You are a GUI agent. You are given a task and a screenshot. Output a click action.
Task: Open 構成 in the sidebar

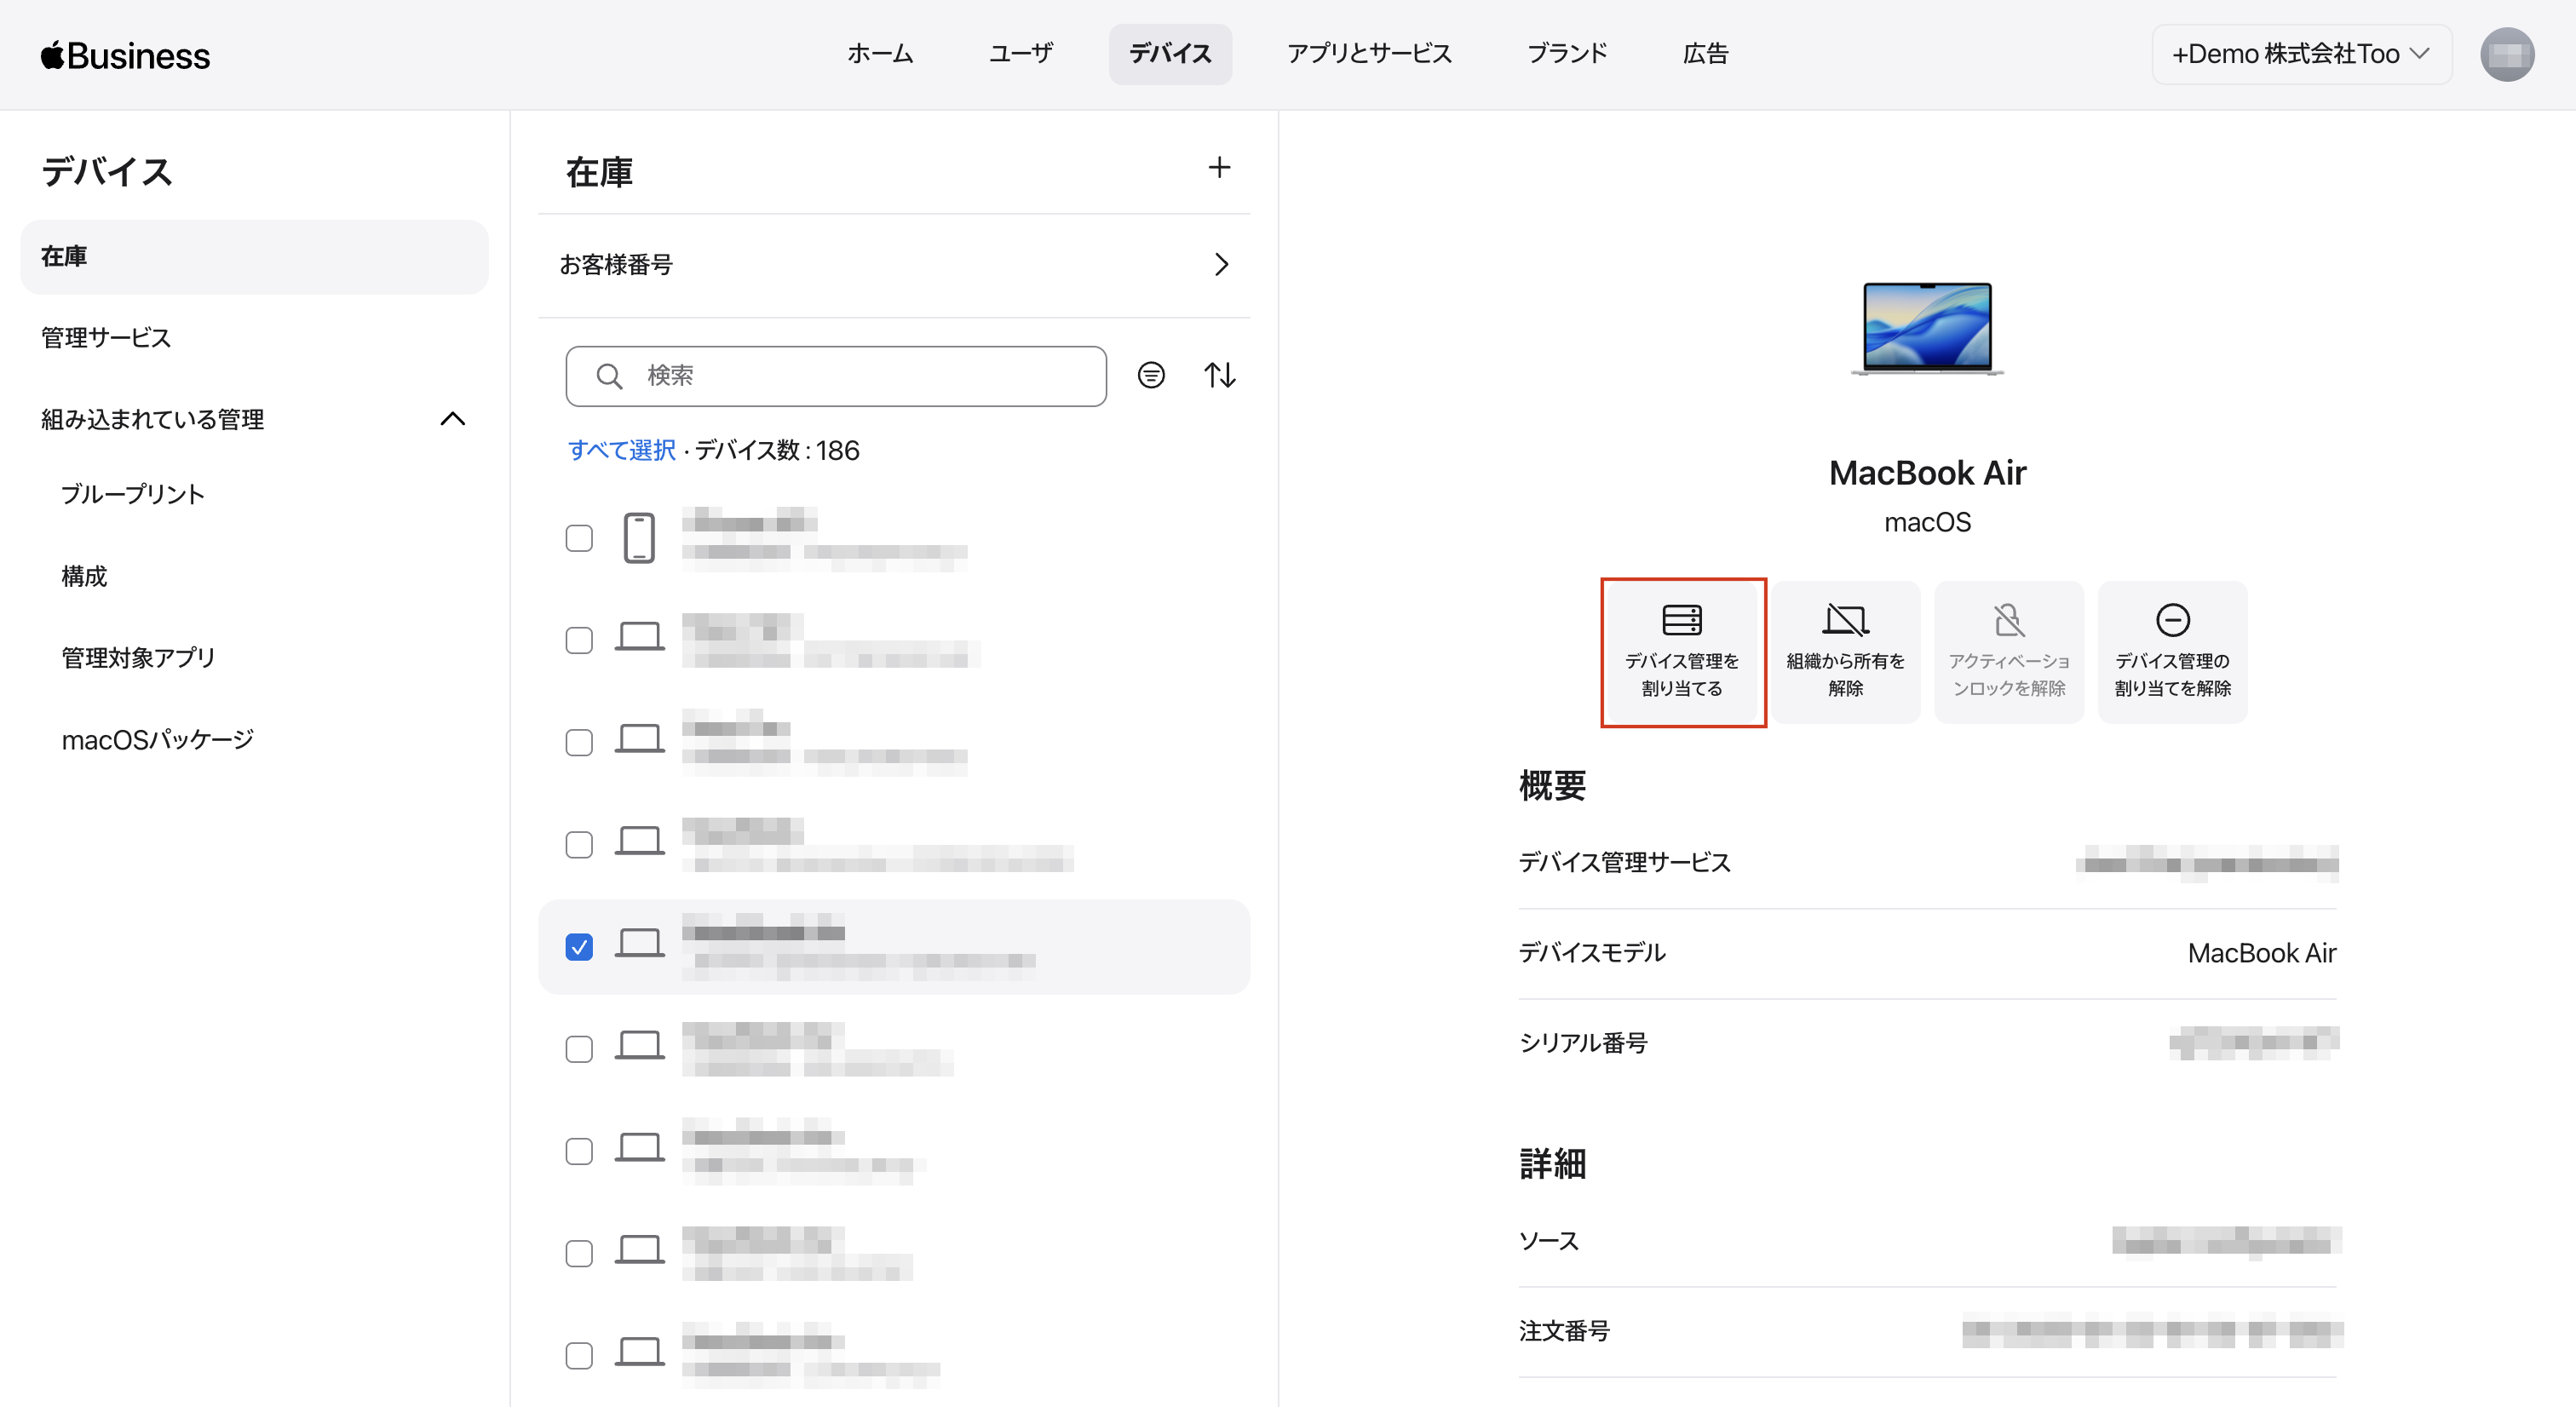84,577
